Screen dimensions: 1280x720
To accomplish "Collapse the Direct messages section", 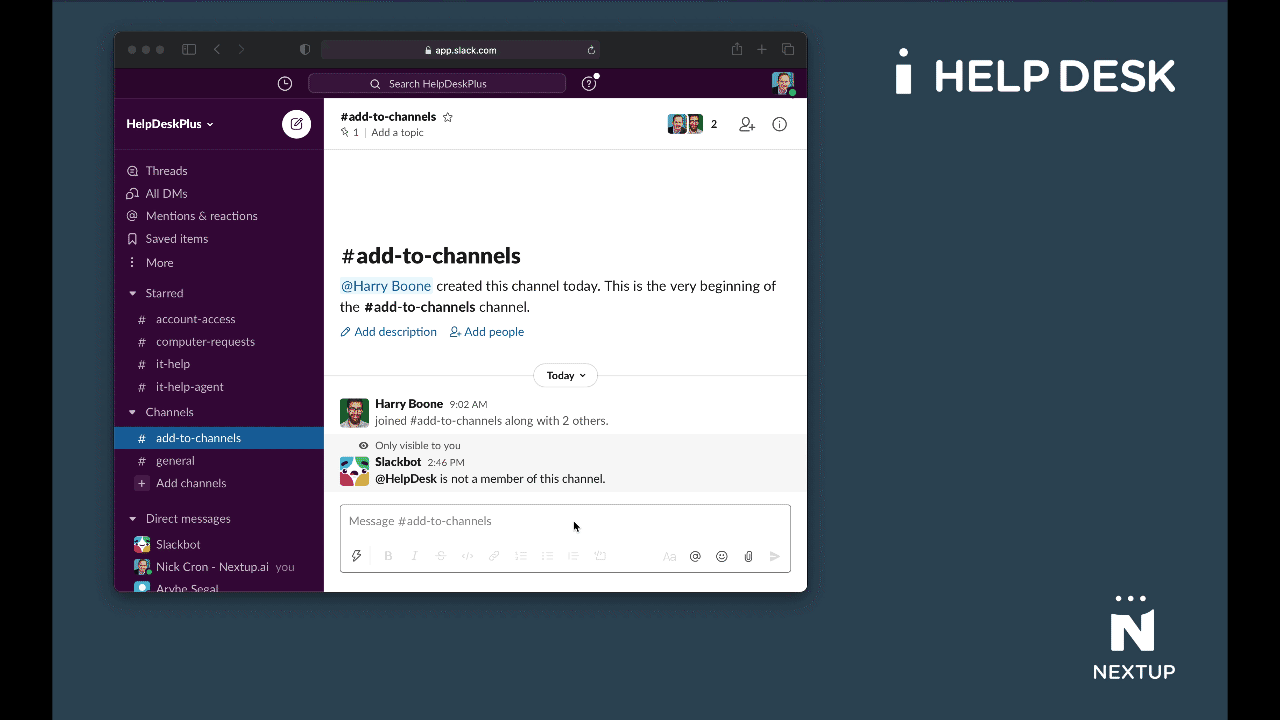I will [132, 519].
